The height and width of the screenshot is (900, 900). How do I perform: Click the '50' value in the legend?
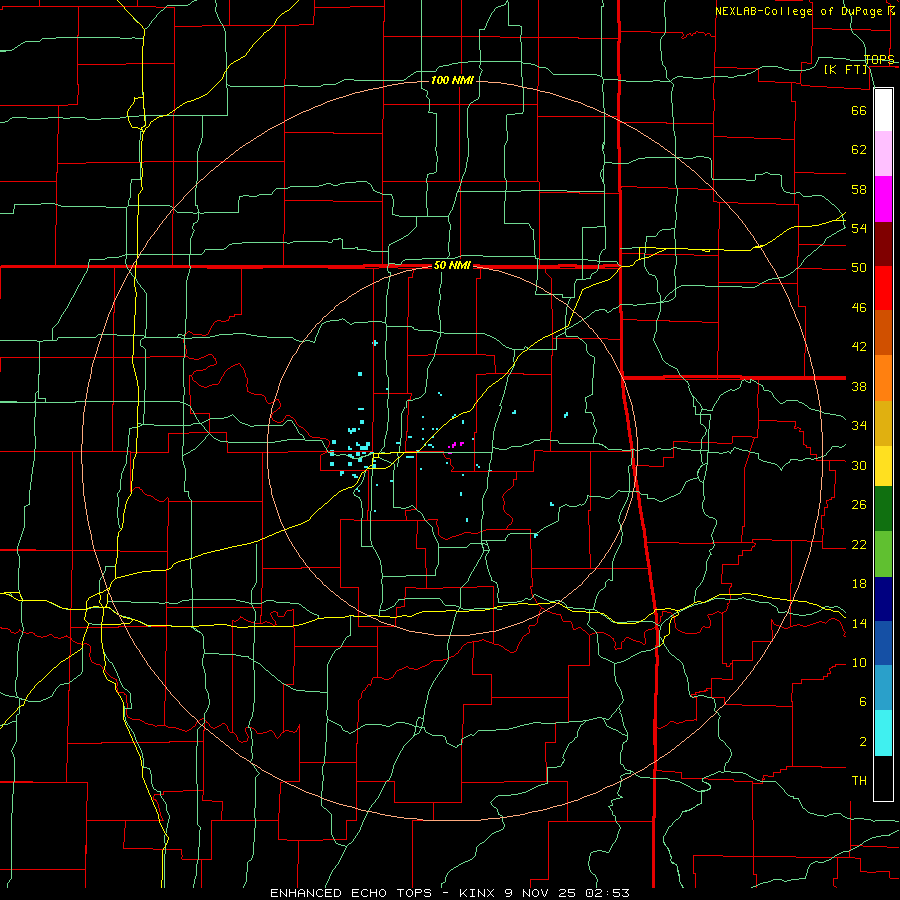tap(859, 267)
